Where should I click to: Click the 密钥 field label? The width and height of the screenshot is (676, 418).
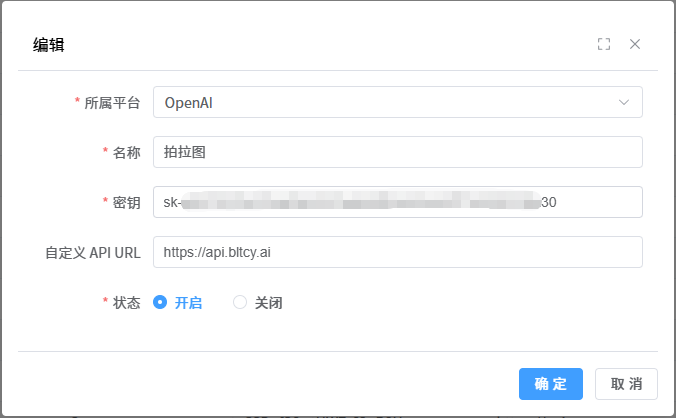pos(126,203)
